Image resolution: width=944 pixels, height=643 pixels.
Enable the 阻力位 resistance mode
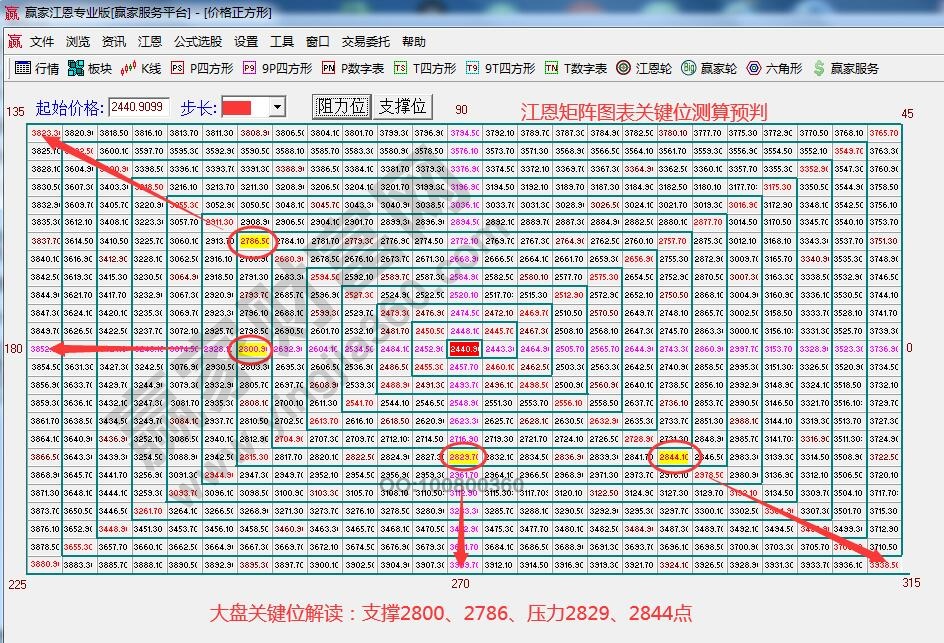point(340,104)
